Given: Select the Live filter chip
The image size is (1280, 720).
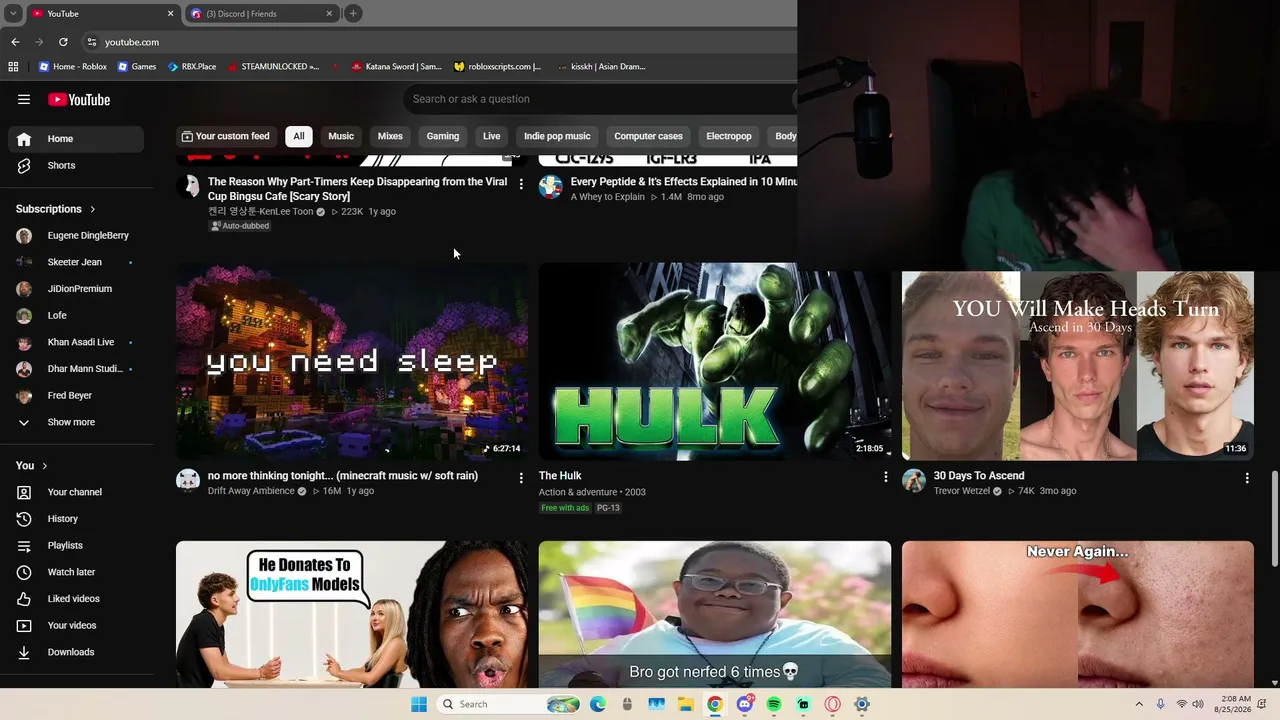Looking at the screenshot, I should [x=492, y=136].
